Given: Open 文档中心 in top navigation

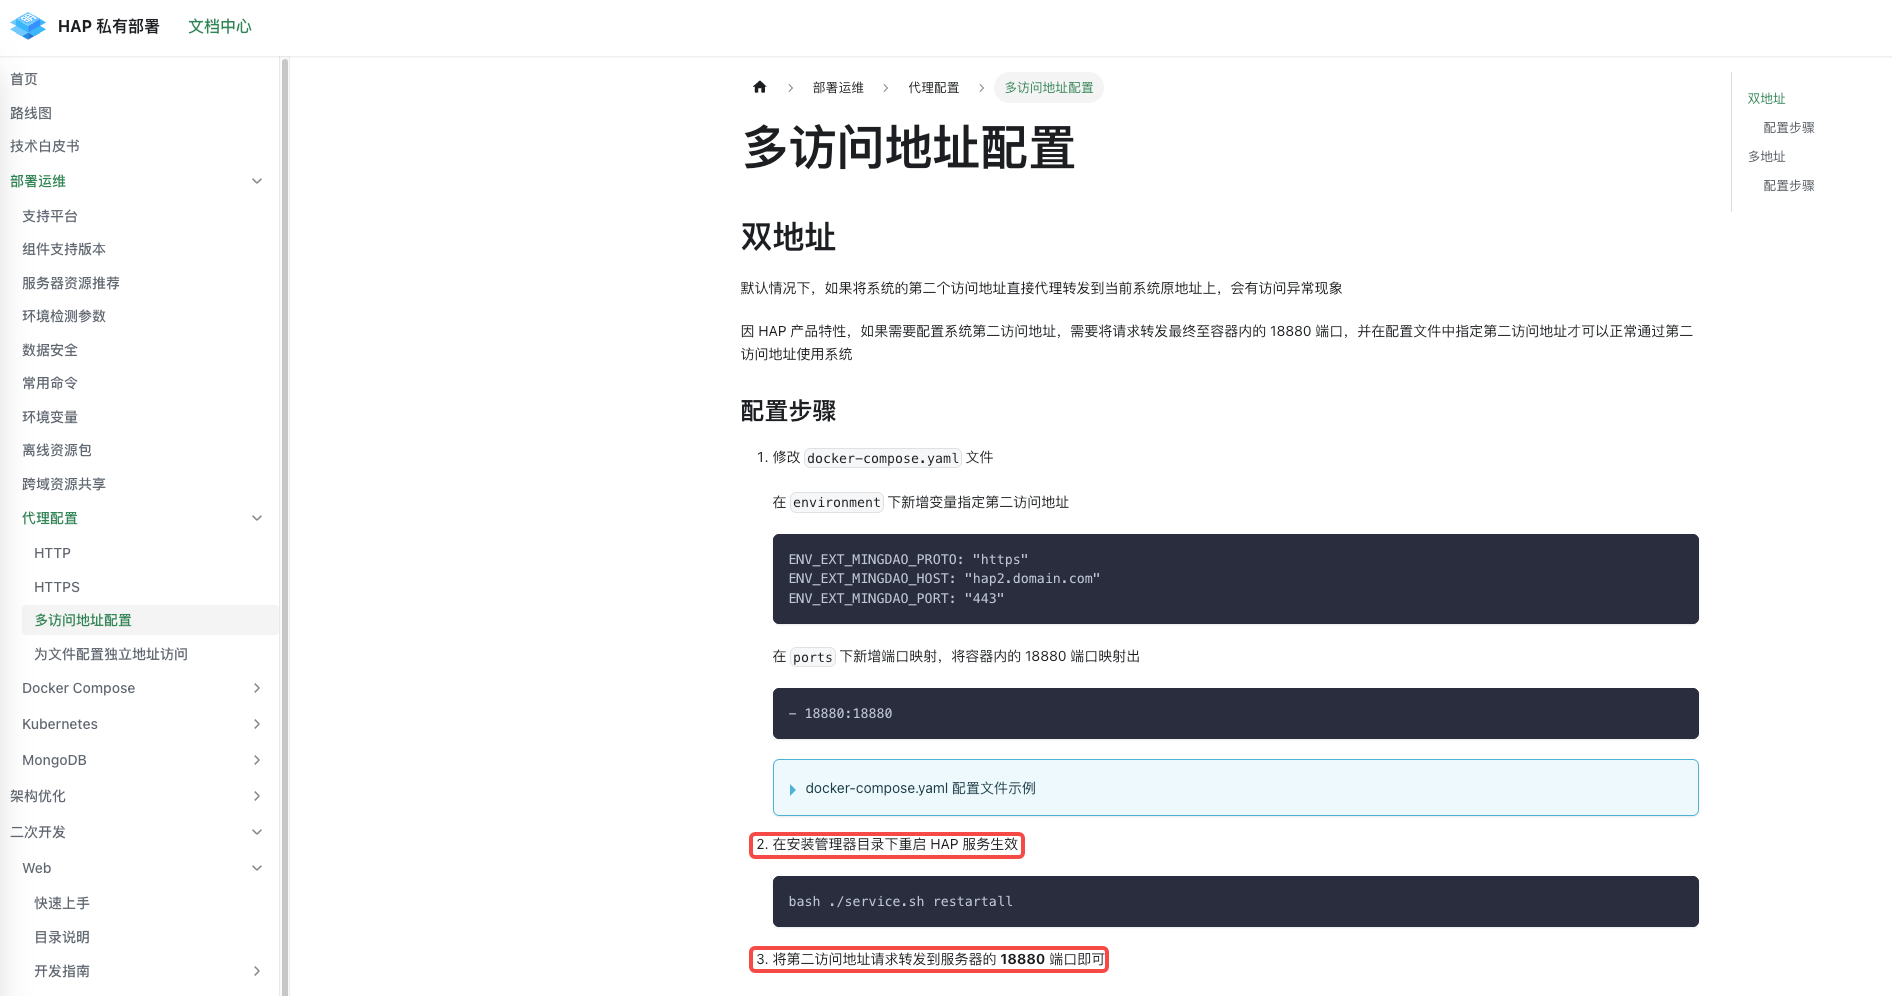Looking at the screenshot, I should pos(220,26).
